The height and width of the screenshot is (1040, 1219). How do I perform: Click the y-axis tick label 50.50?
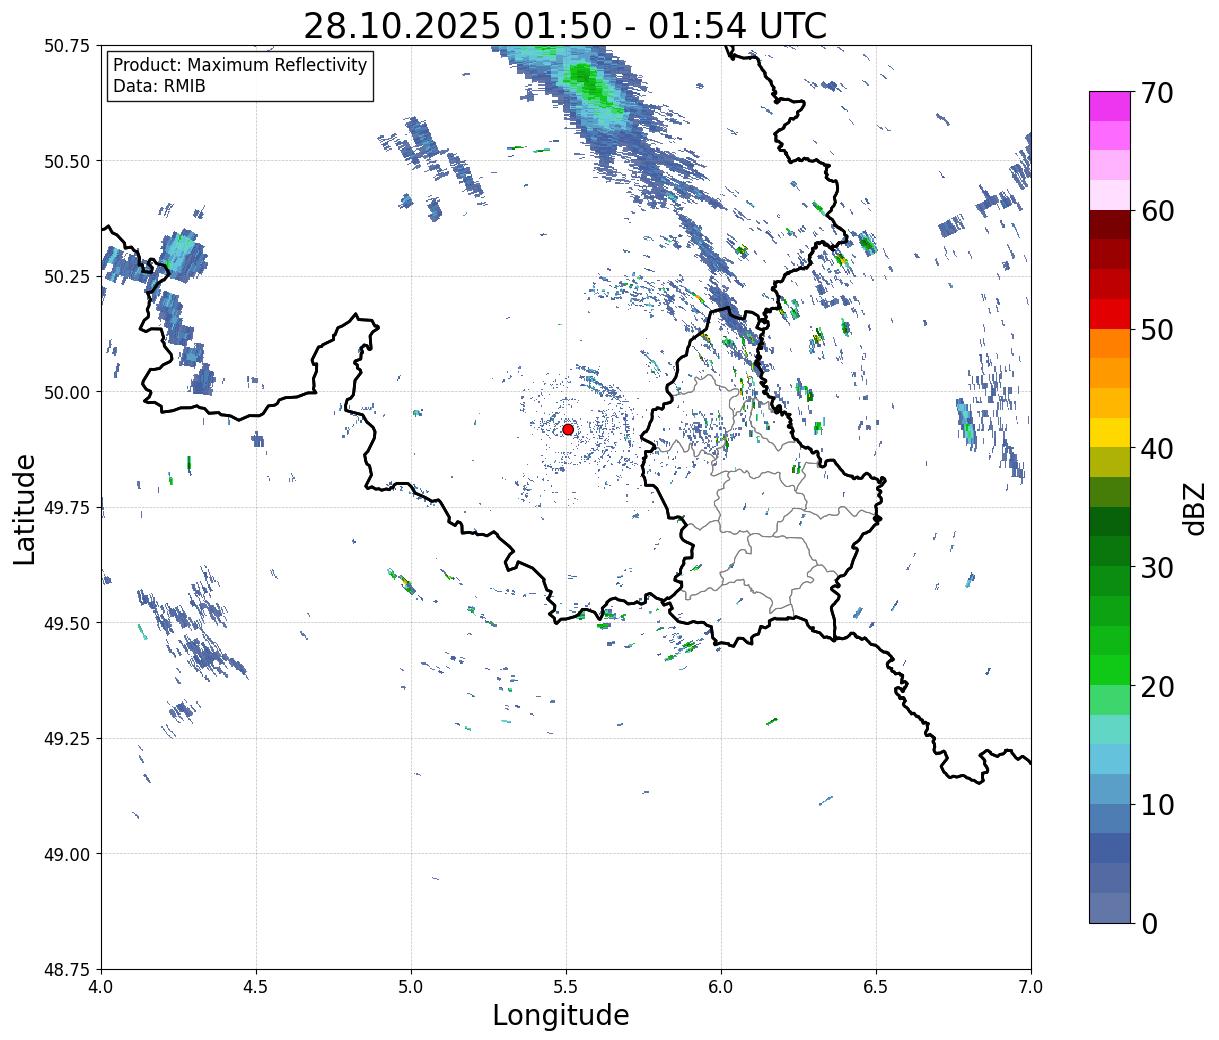[x=67, y=161]
